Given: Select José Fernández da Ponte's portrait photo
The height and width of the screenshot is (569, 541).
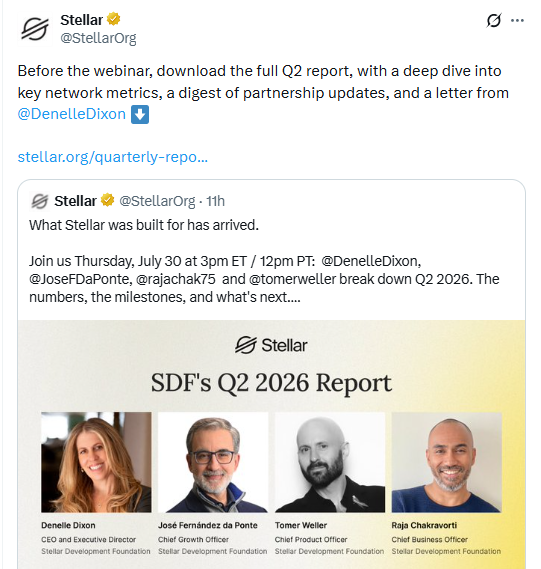Looking at the screenshot, I should (x=213, y=462).
